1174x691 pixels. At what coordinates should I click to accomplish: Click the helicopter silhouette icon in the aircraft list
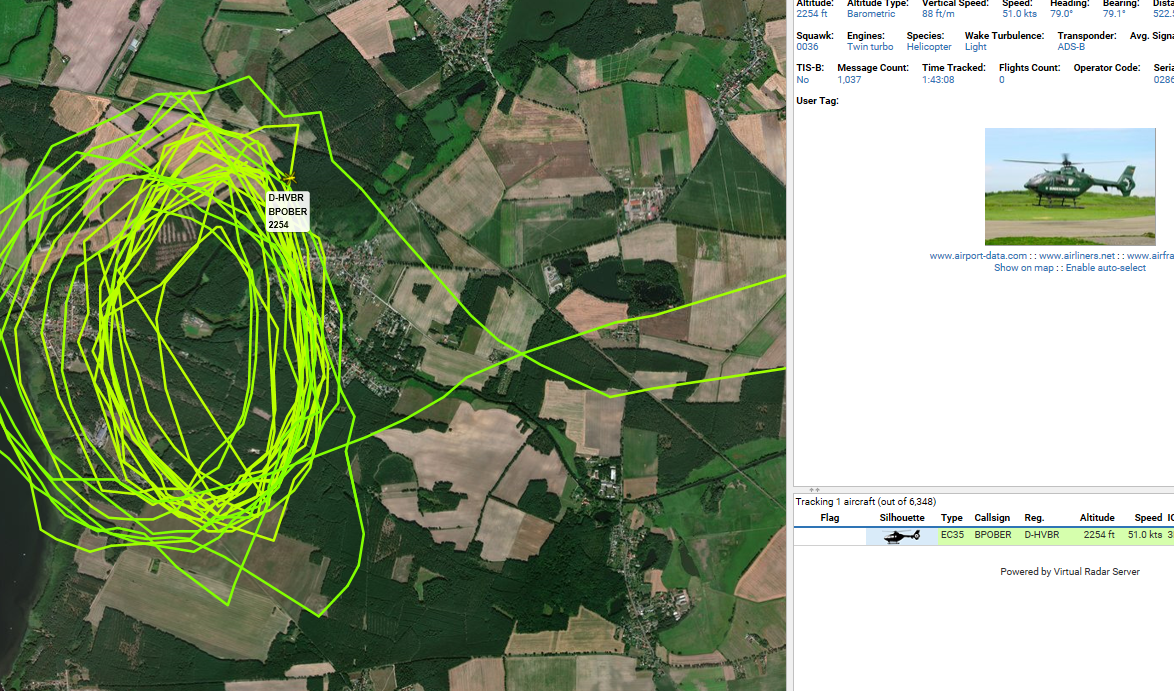click(902, 536)
